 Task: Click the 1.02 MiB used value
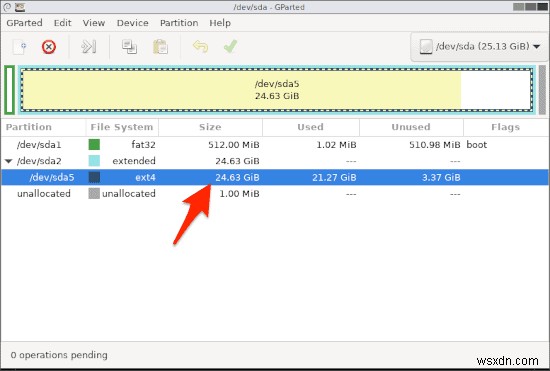(x=336, y=144)
